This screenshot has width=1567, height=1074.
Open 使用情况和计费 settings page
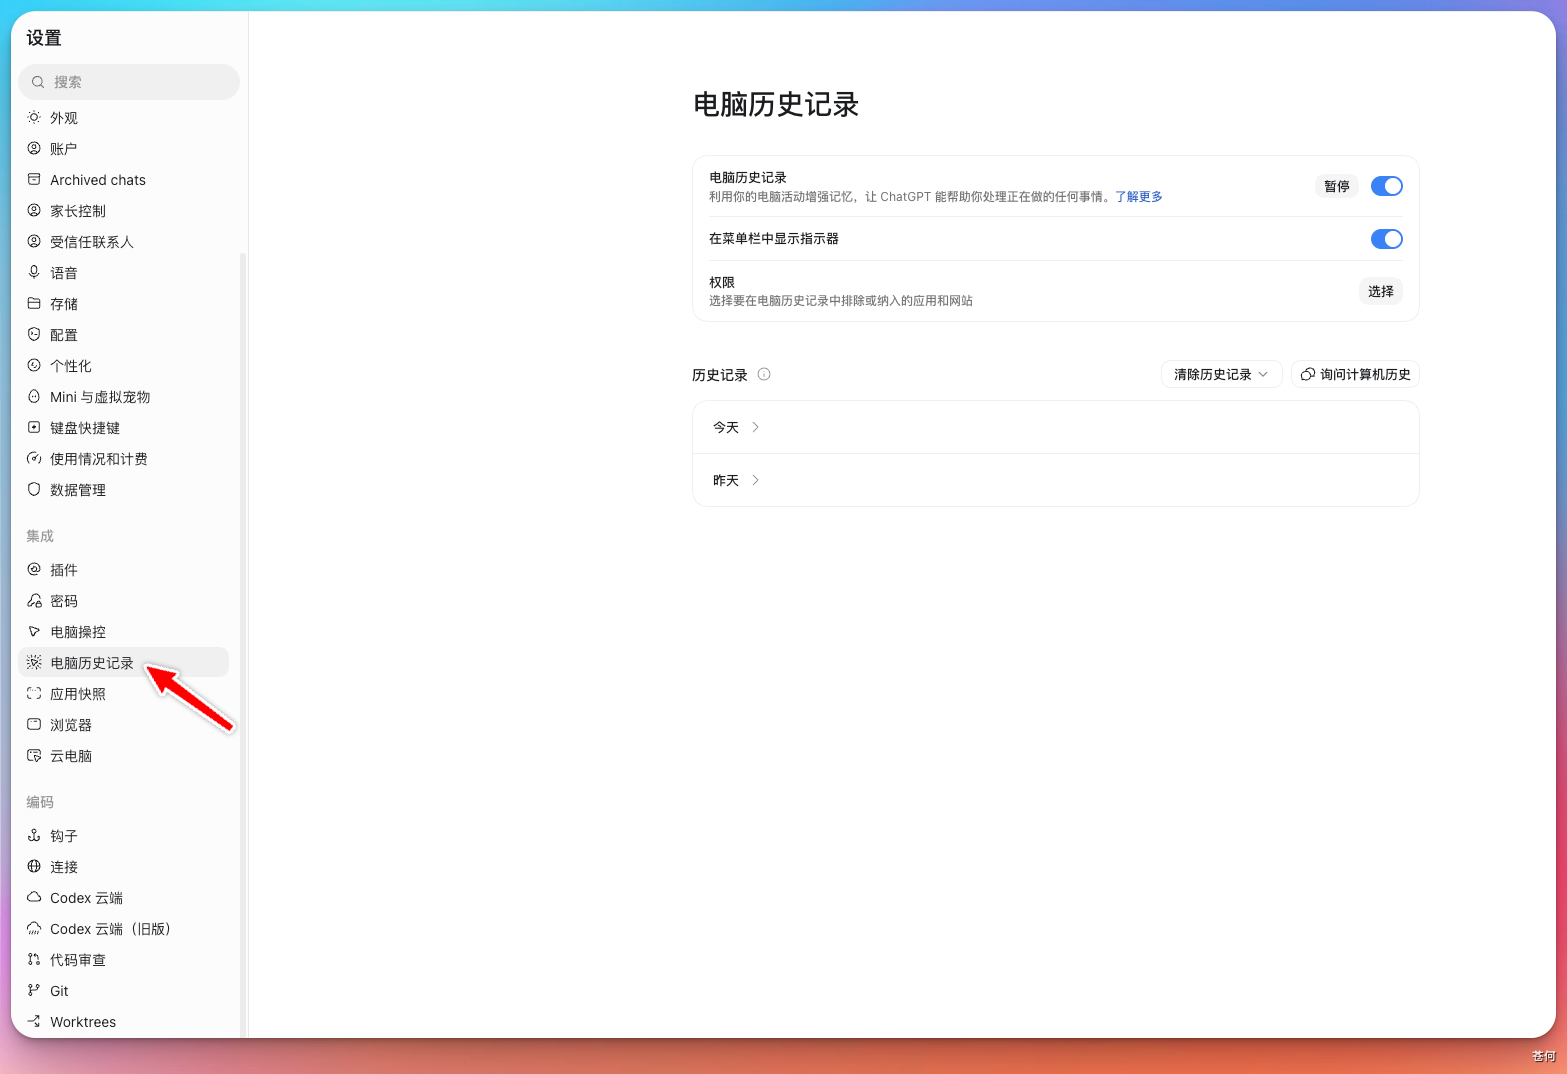(x=123, y=458)
